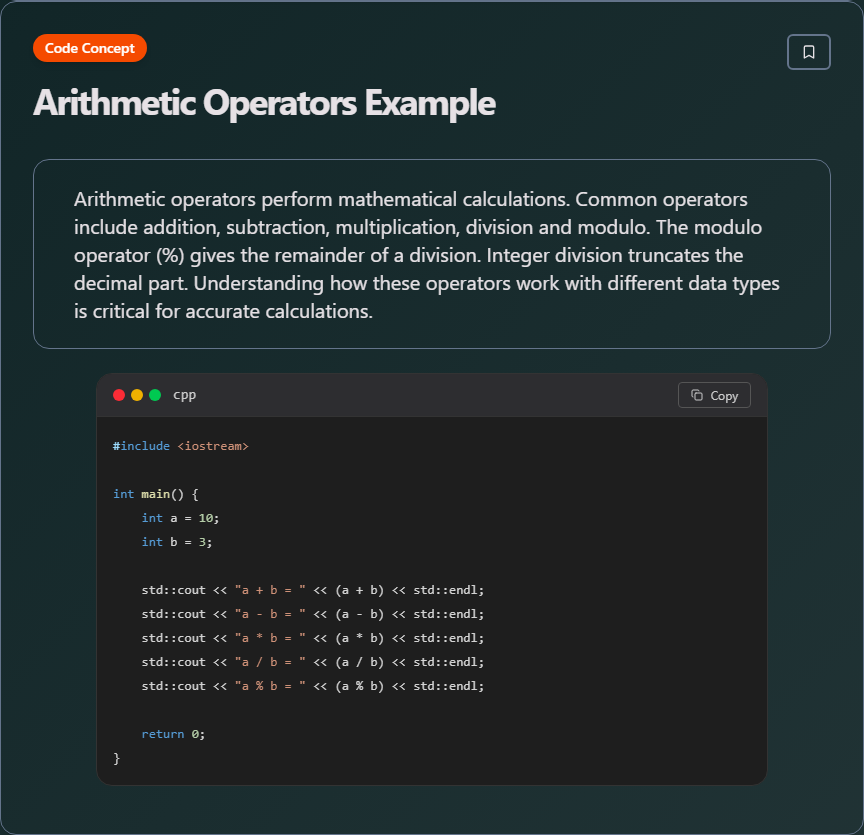
Task: Click the closing brace of main
Action: pos(116,758)
